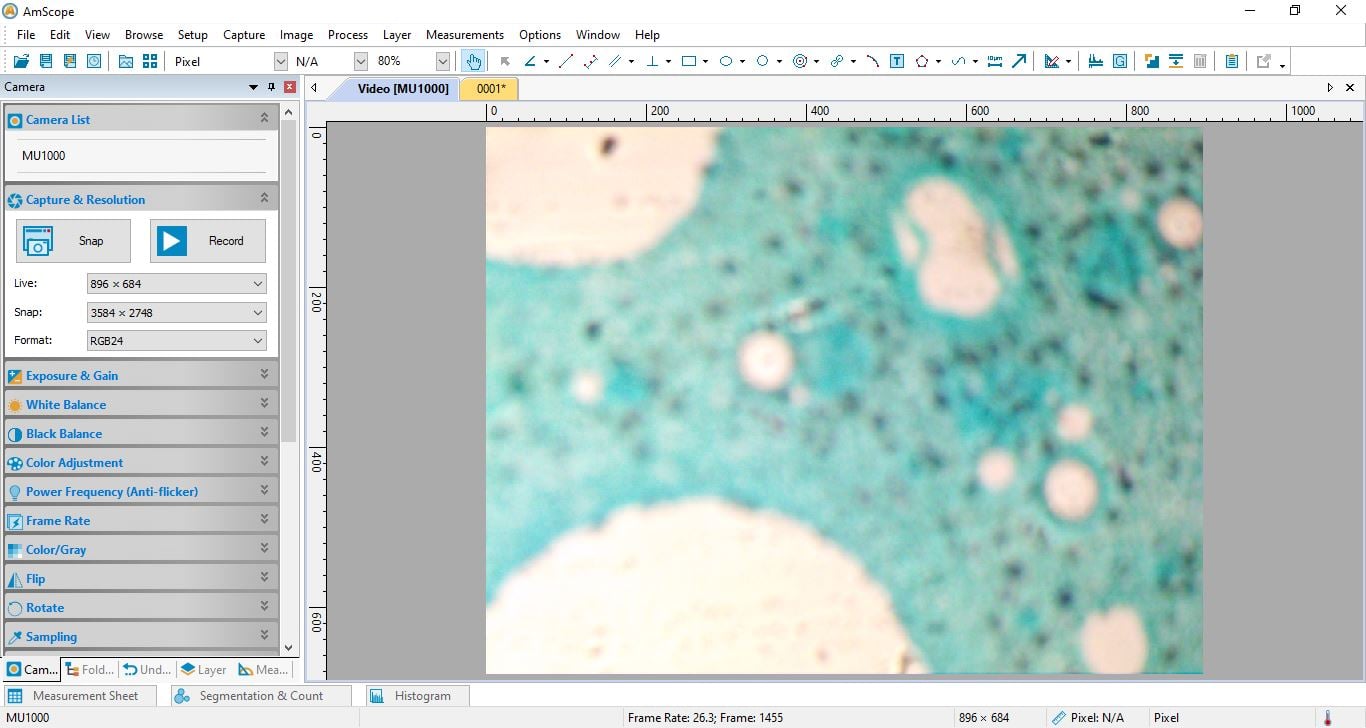
Task: Select the Arrow annotation tool
Action: click(x=1019, y=61)
